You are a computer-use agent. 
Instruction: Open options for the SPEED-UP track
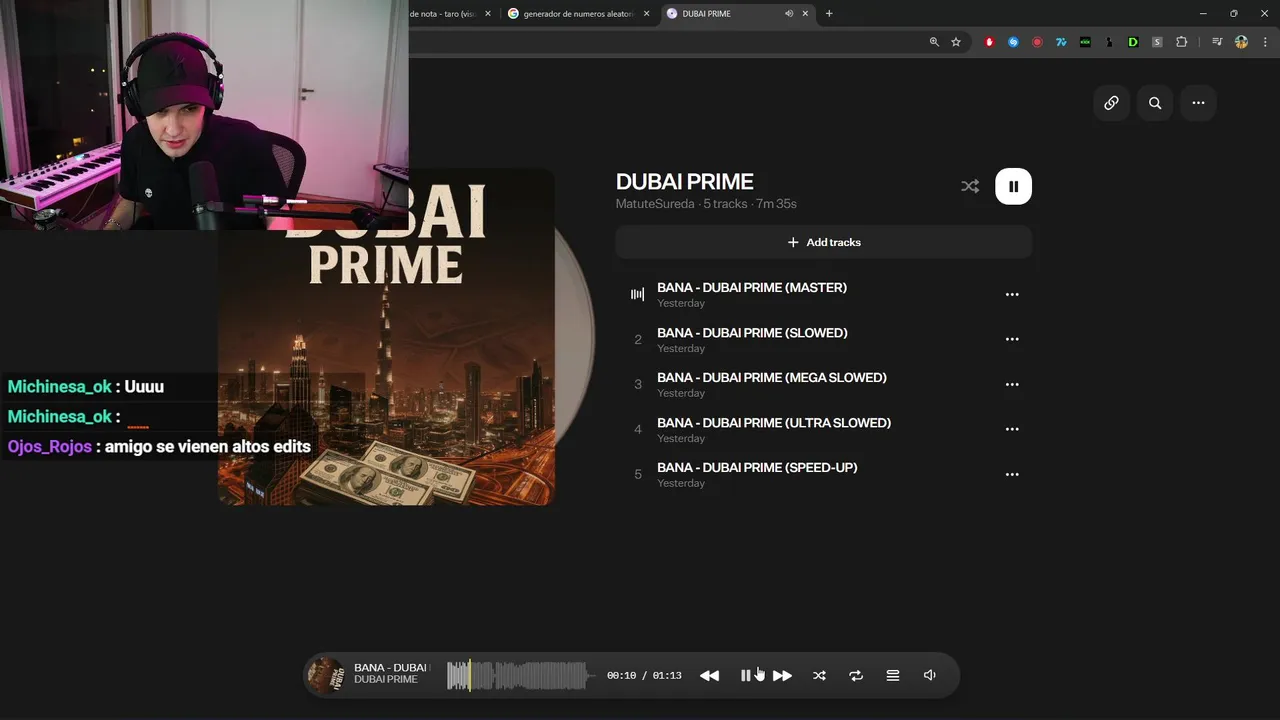[1012, 474]
